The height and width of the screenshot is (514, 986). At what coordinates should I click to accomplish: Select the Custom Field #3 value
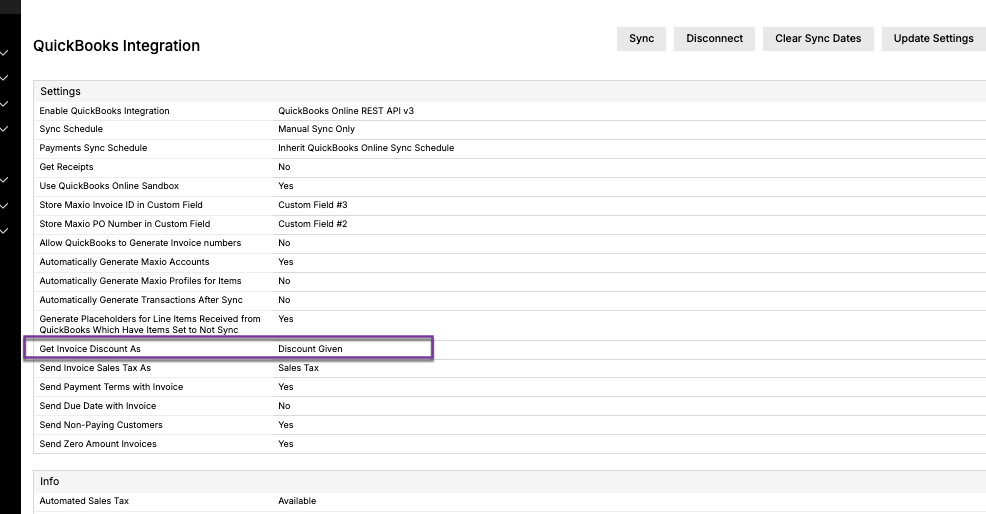pyautogui.click(x=313, y=204)
